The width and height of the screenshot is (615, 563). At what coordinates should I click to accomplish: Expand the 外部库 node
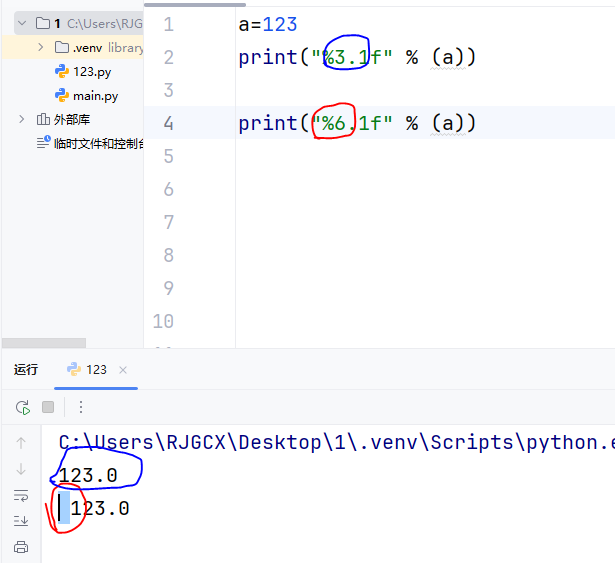point(22,119)
